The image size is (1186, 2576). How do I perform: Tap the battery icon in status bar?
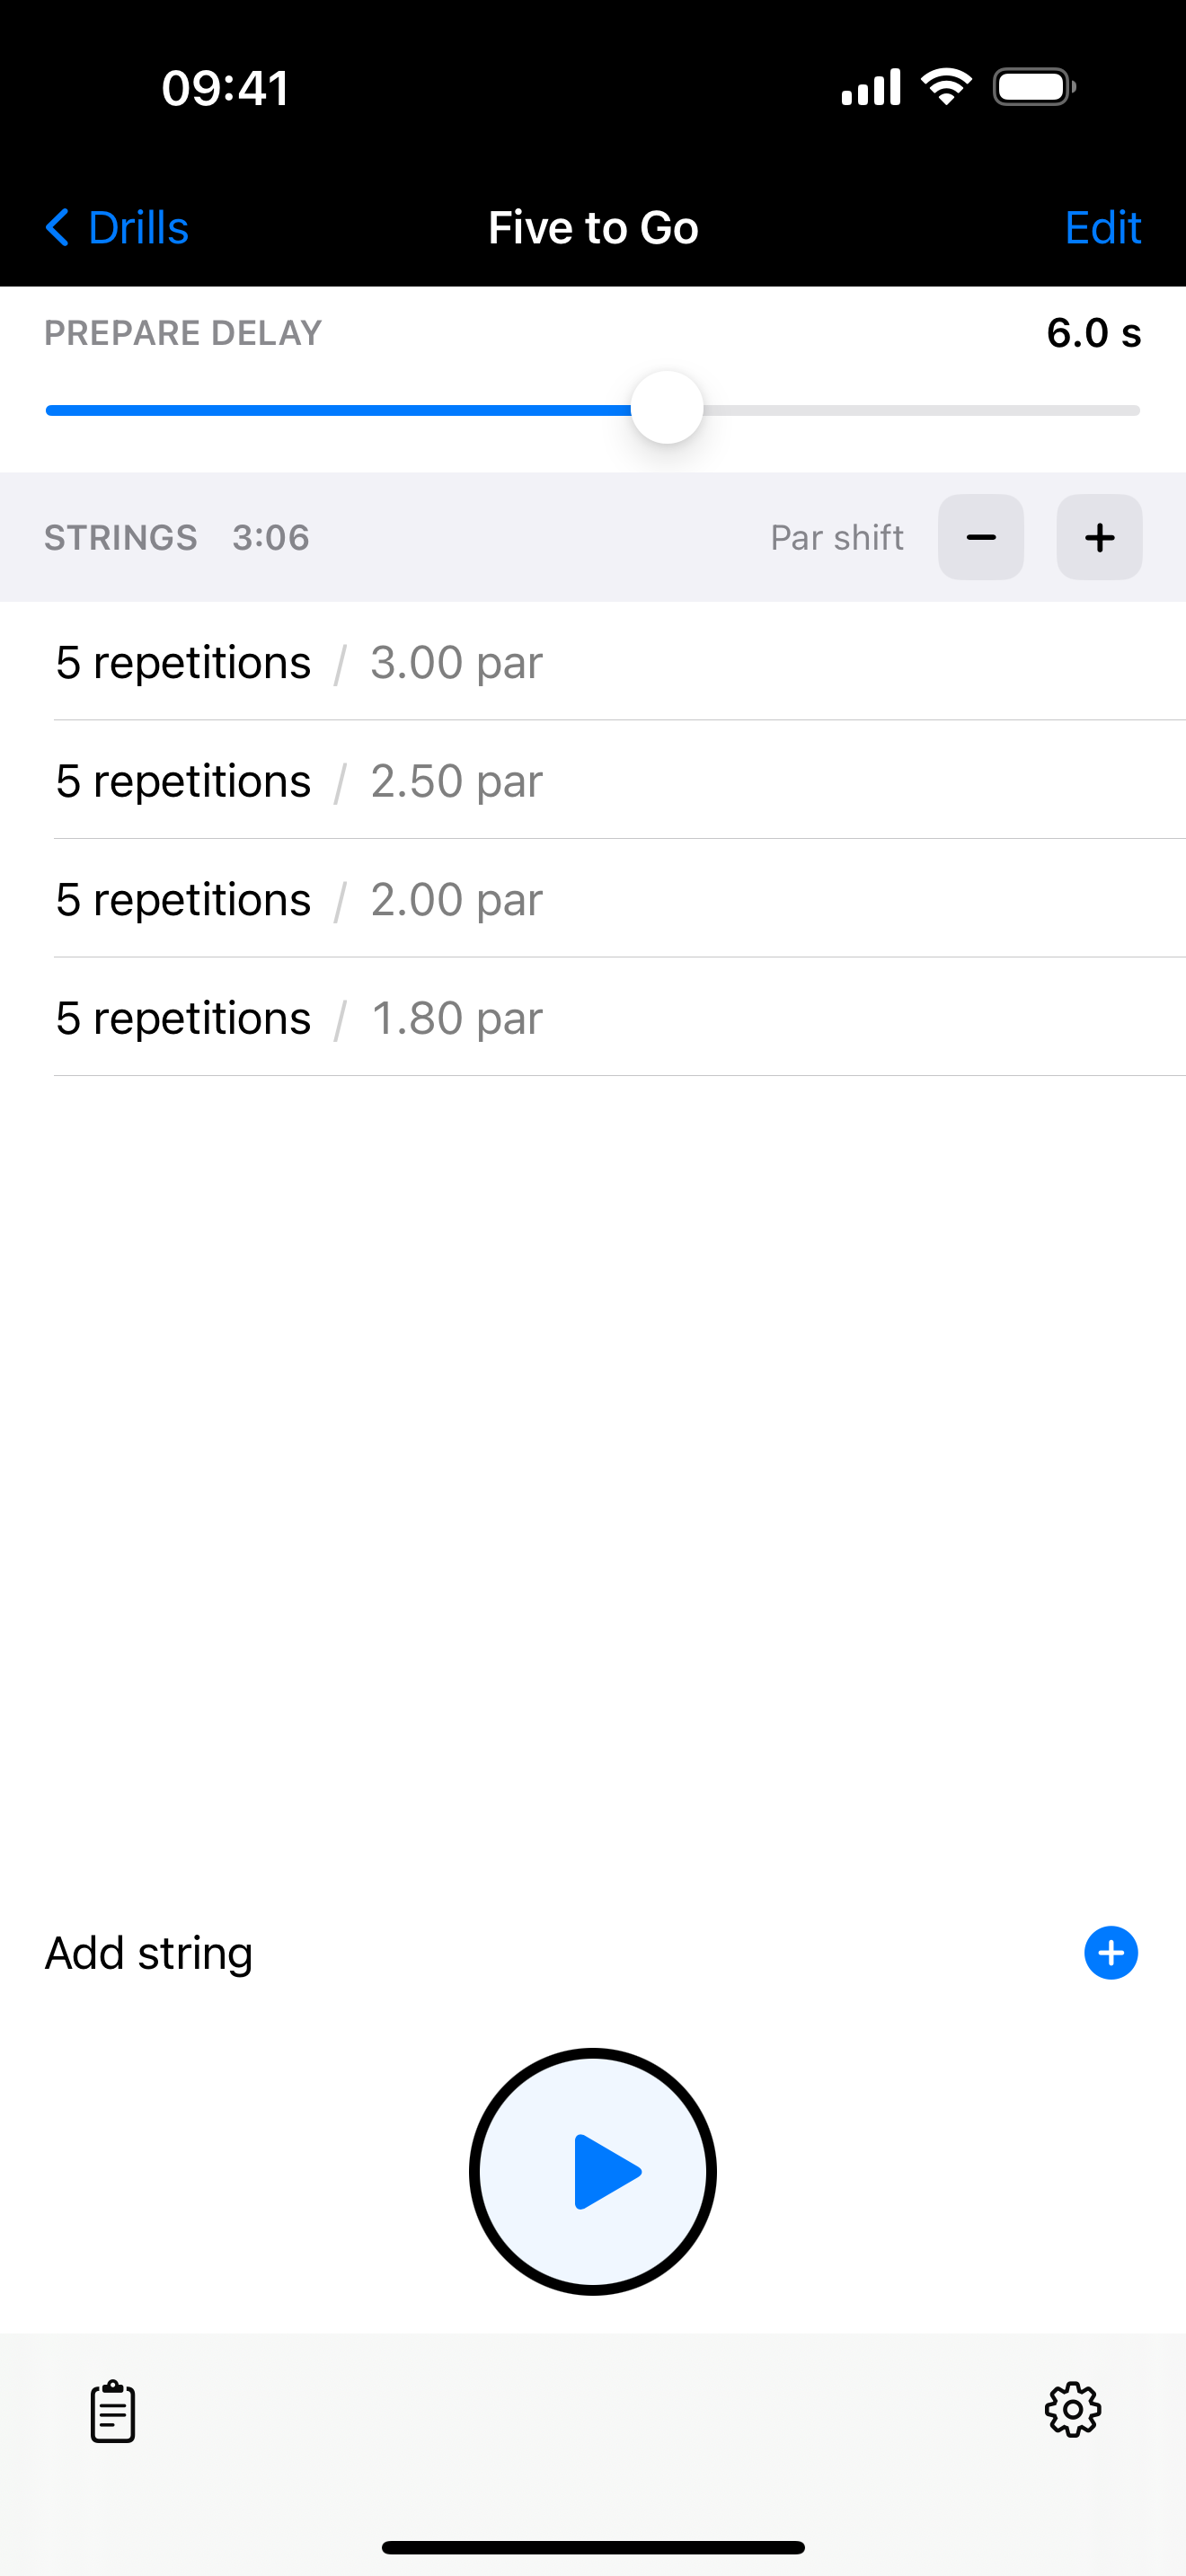(1033, 87)
